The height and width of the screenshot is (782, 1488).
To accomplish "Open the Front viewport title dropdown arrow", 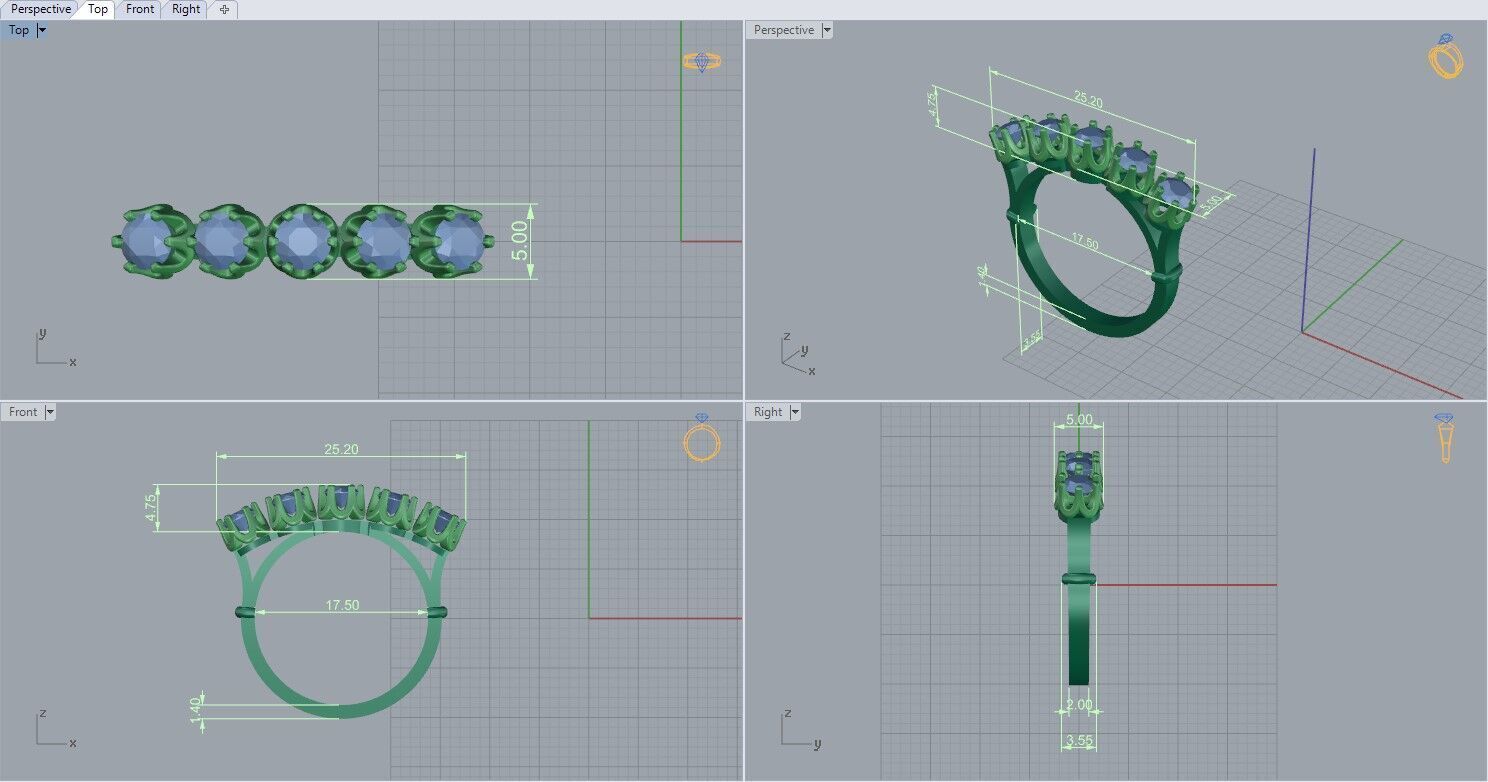I will (50, 412).
